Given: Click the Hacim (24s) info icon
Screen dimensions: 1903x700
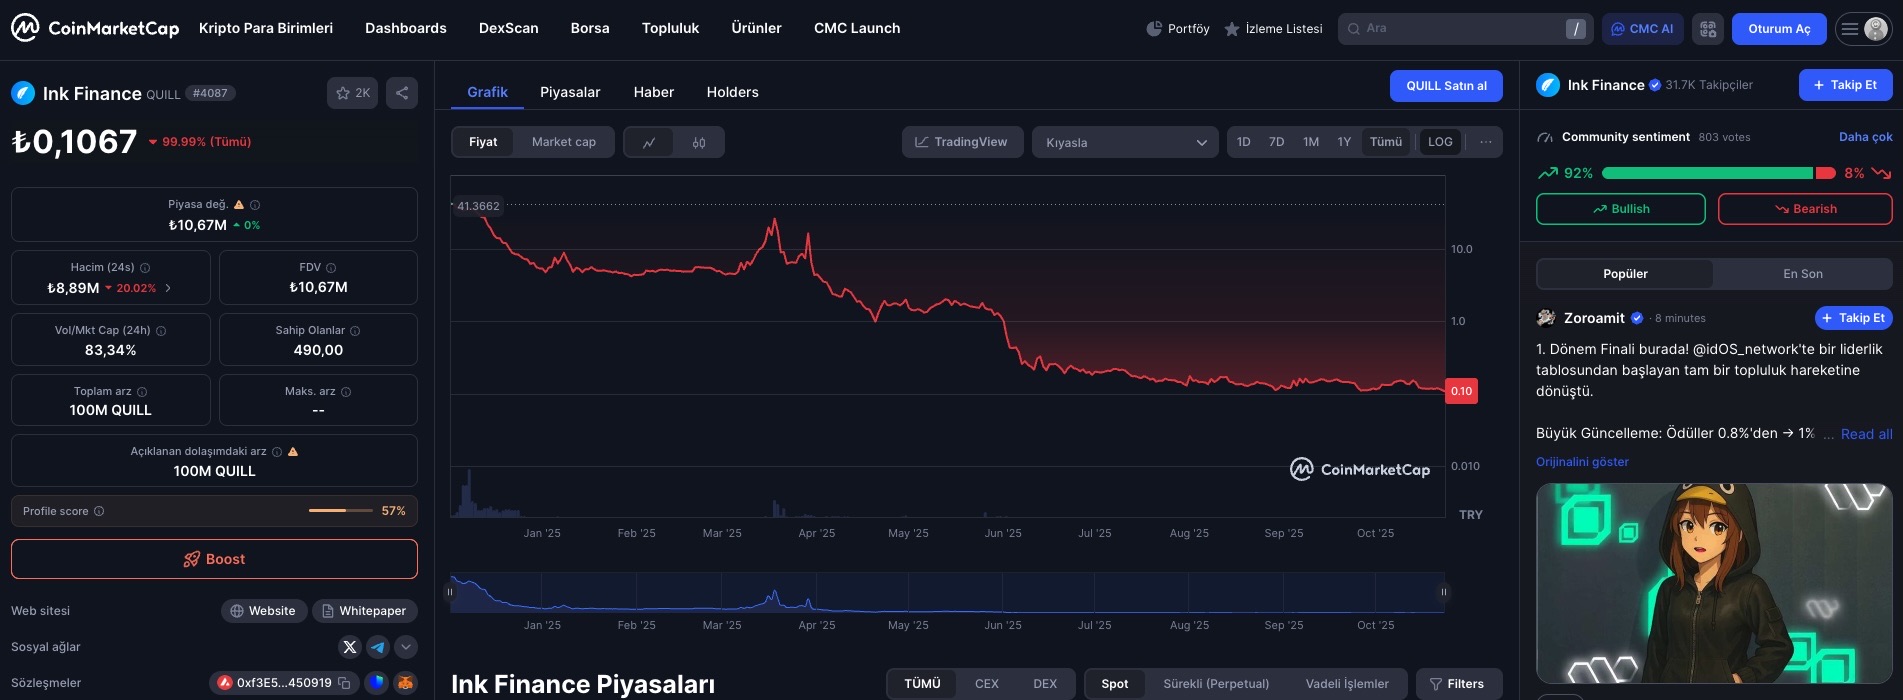Looking at the screenshot, I should pyautogui.click(x=145, y=268).
